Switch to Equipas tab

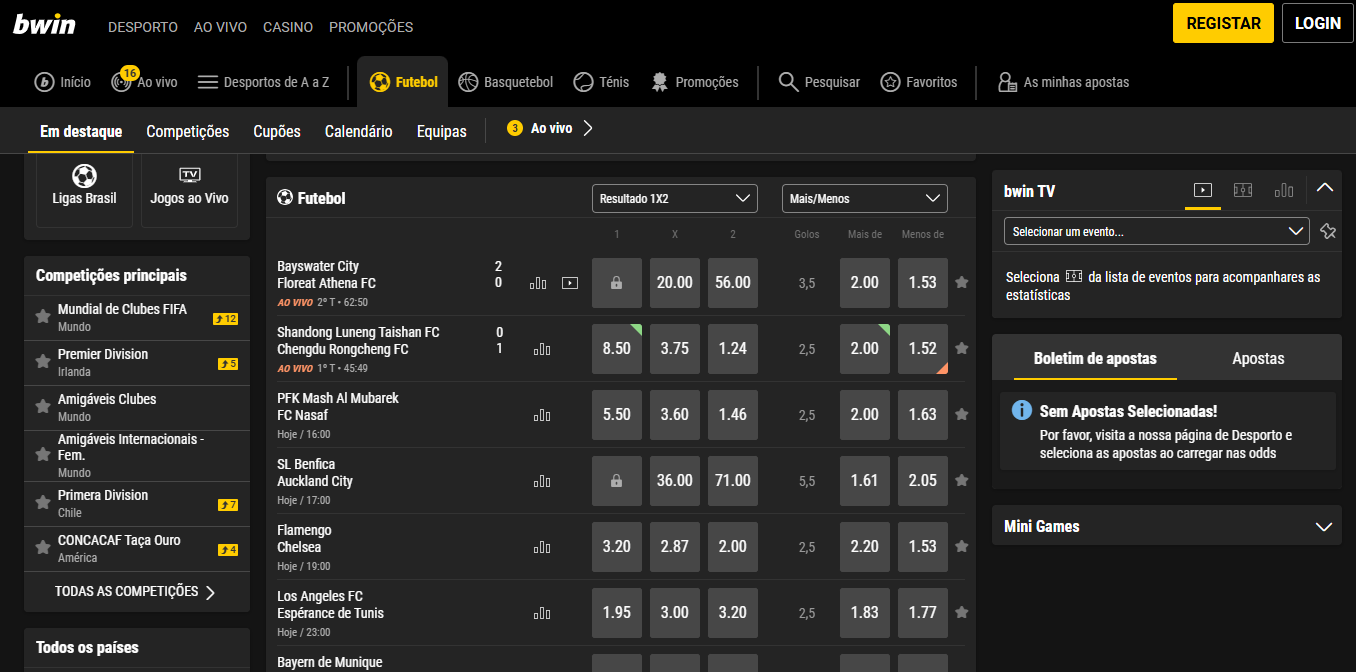[442, 131]
